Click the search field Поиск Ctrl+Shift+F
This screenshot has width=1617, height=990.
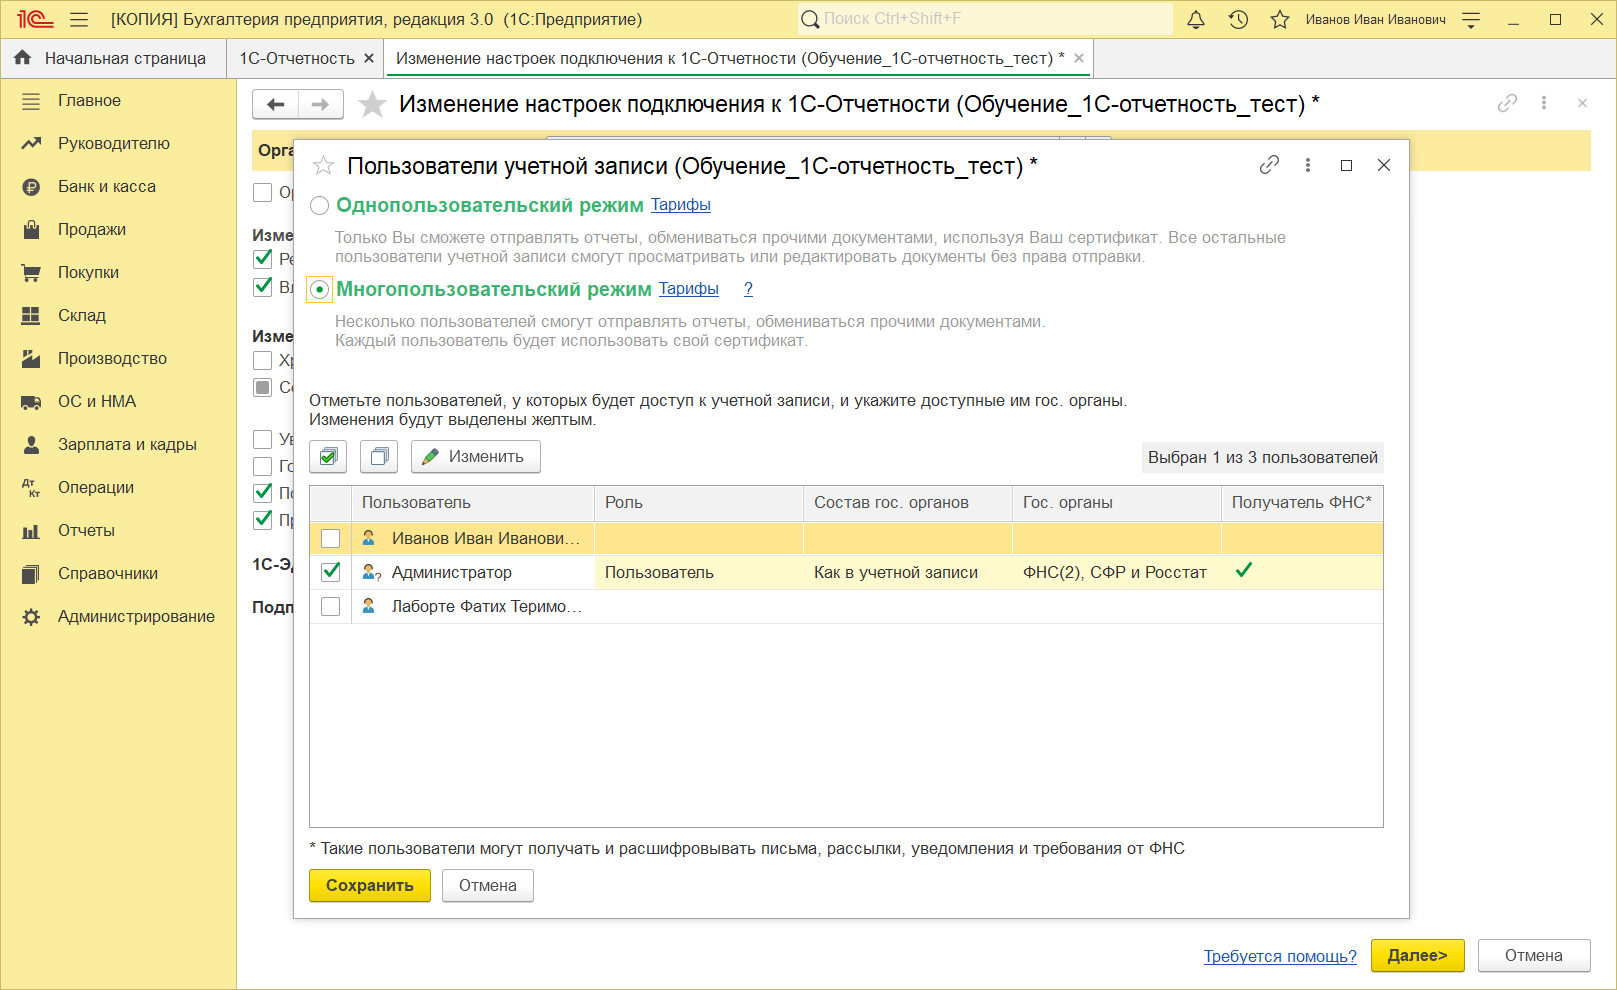985,19
